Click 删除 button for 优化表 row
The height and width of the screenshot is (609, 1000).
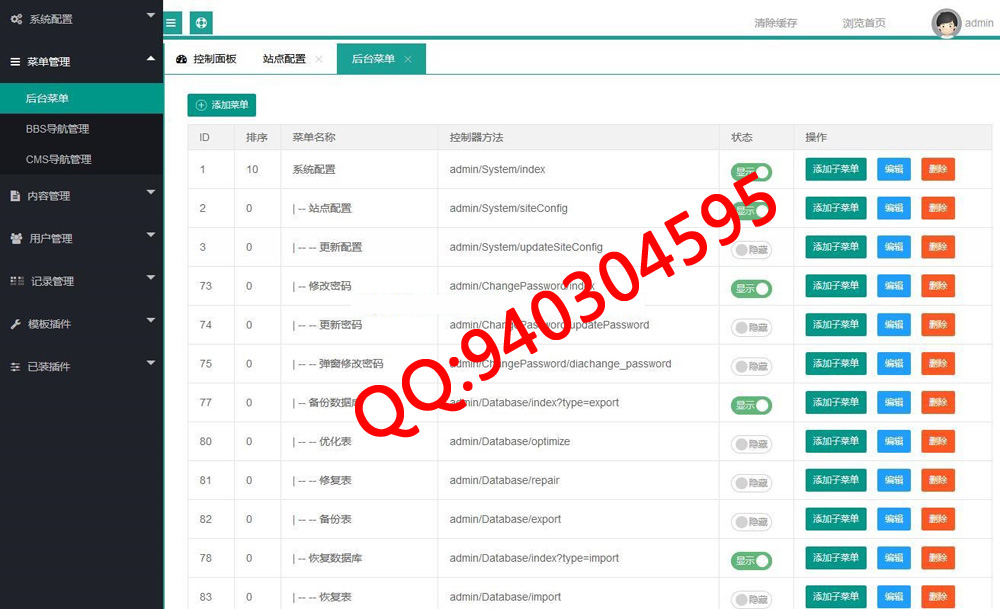(937, 441)
